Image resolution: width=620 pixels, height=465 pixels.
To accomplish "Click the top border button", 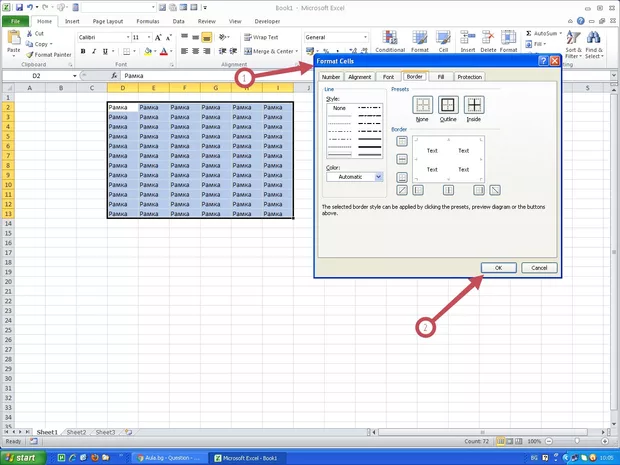I will point(402,142).
